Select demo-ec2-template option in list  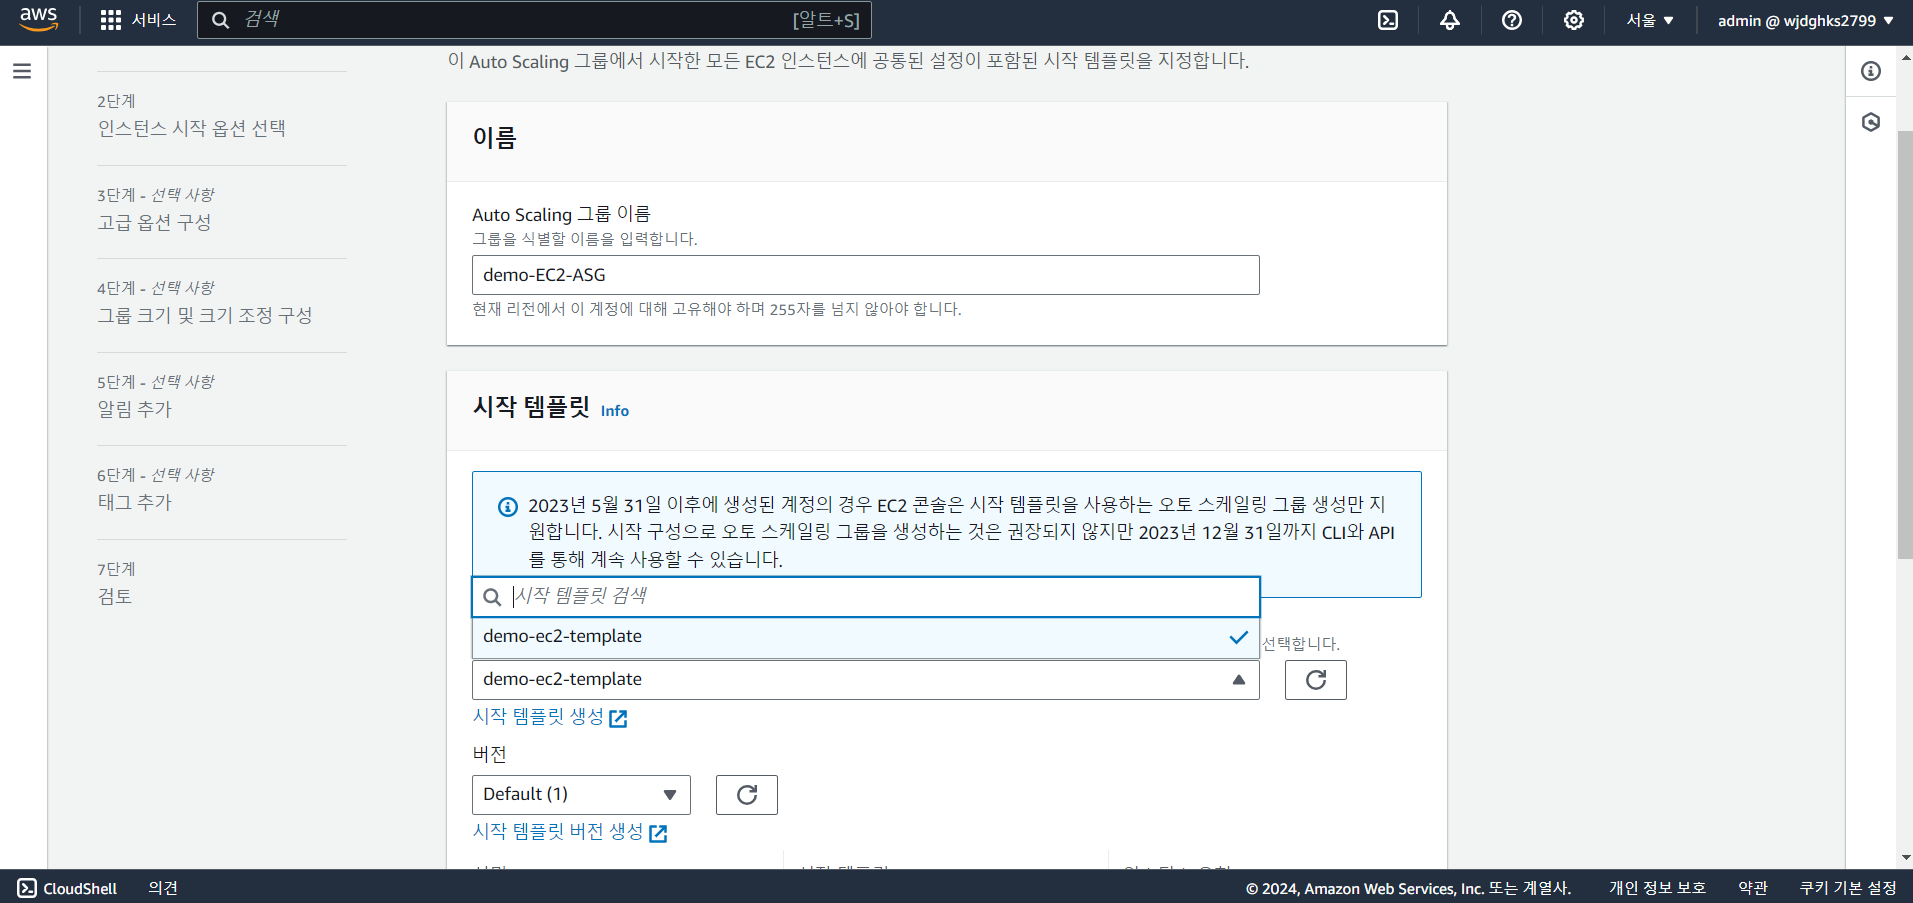tap(866, 637)
